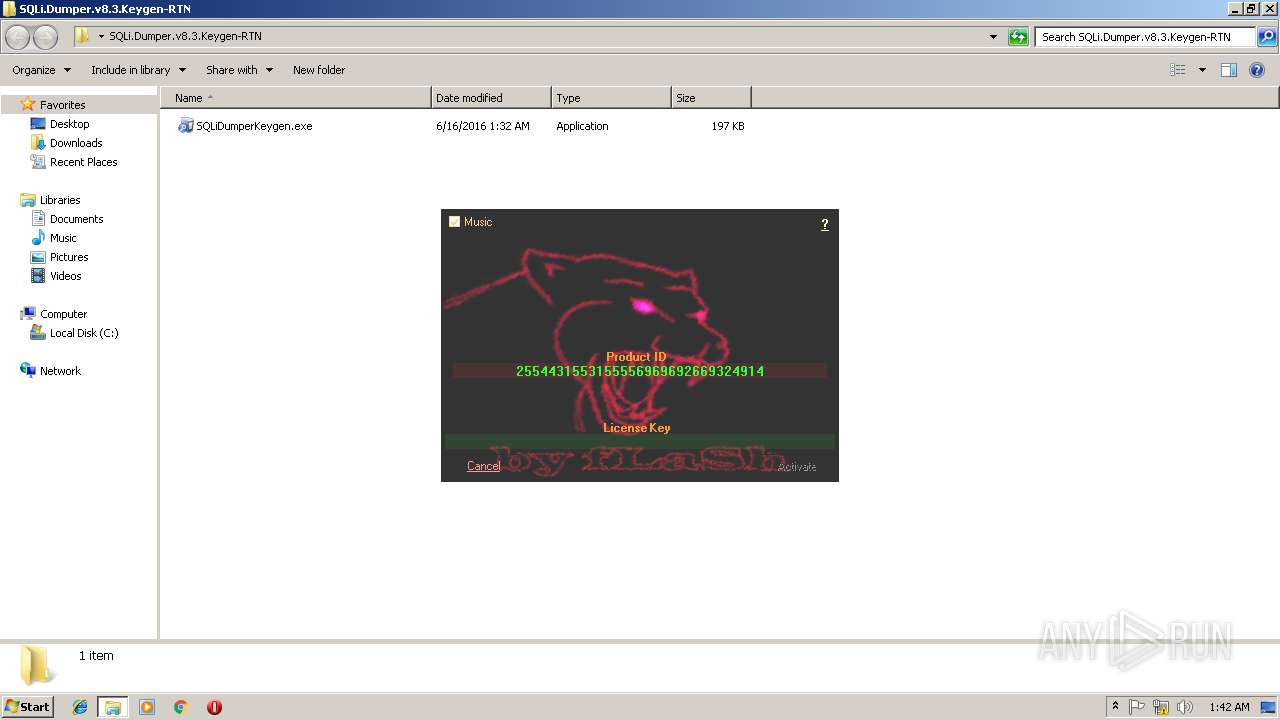1280x720 pixels.
Task: Click the SQLiDumperKeygen.exe application icon
Action: (185, 126)
